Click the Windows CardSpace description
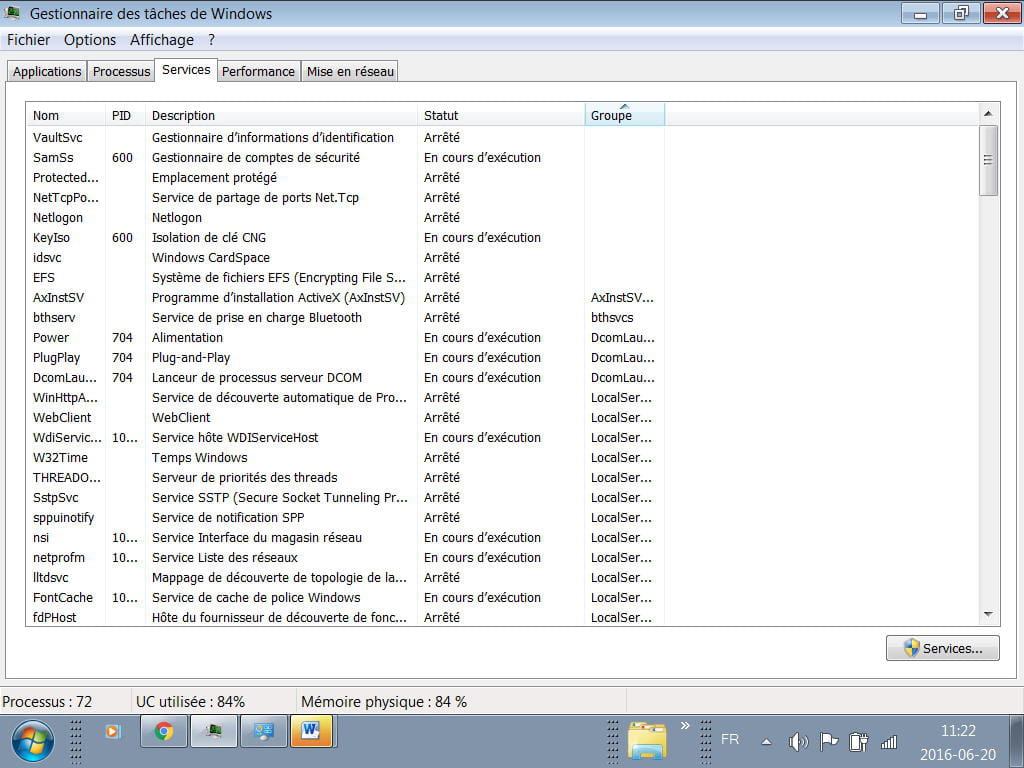Screen dimensions: 1024x768 (210, 257)
